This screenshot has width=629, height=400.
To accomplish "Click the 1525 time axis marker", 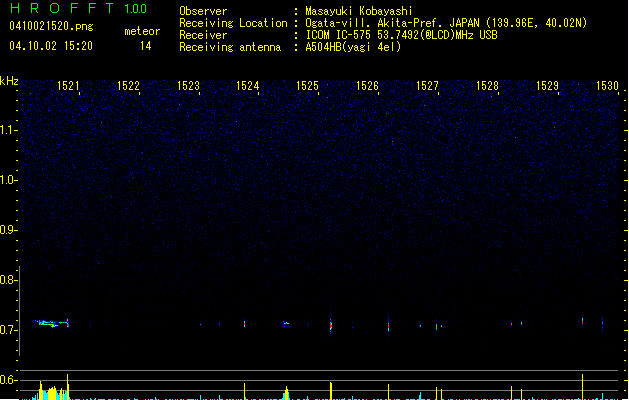I will point(307,86).
